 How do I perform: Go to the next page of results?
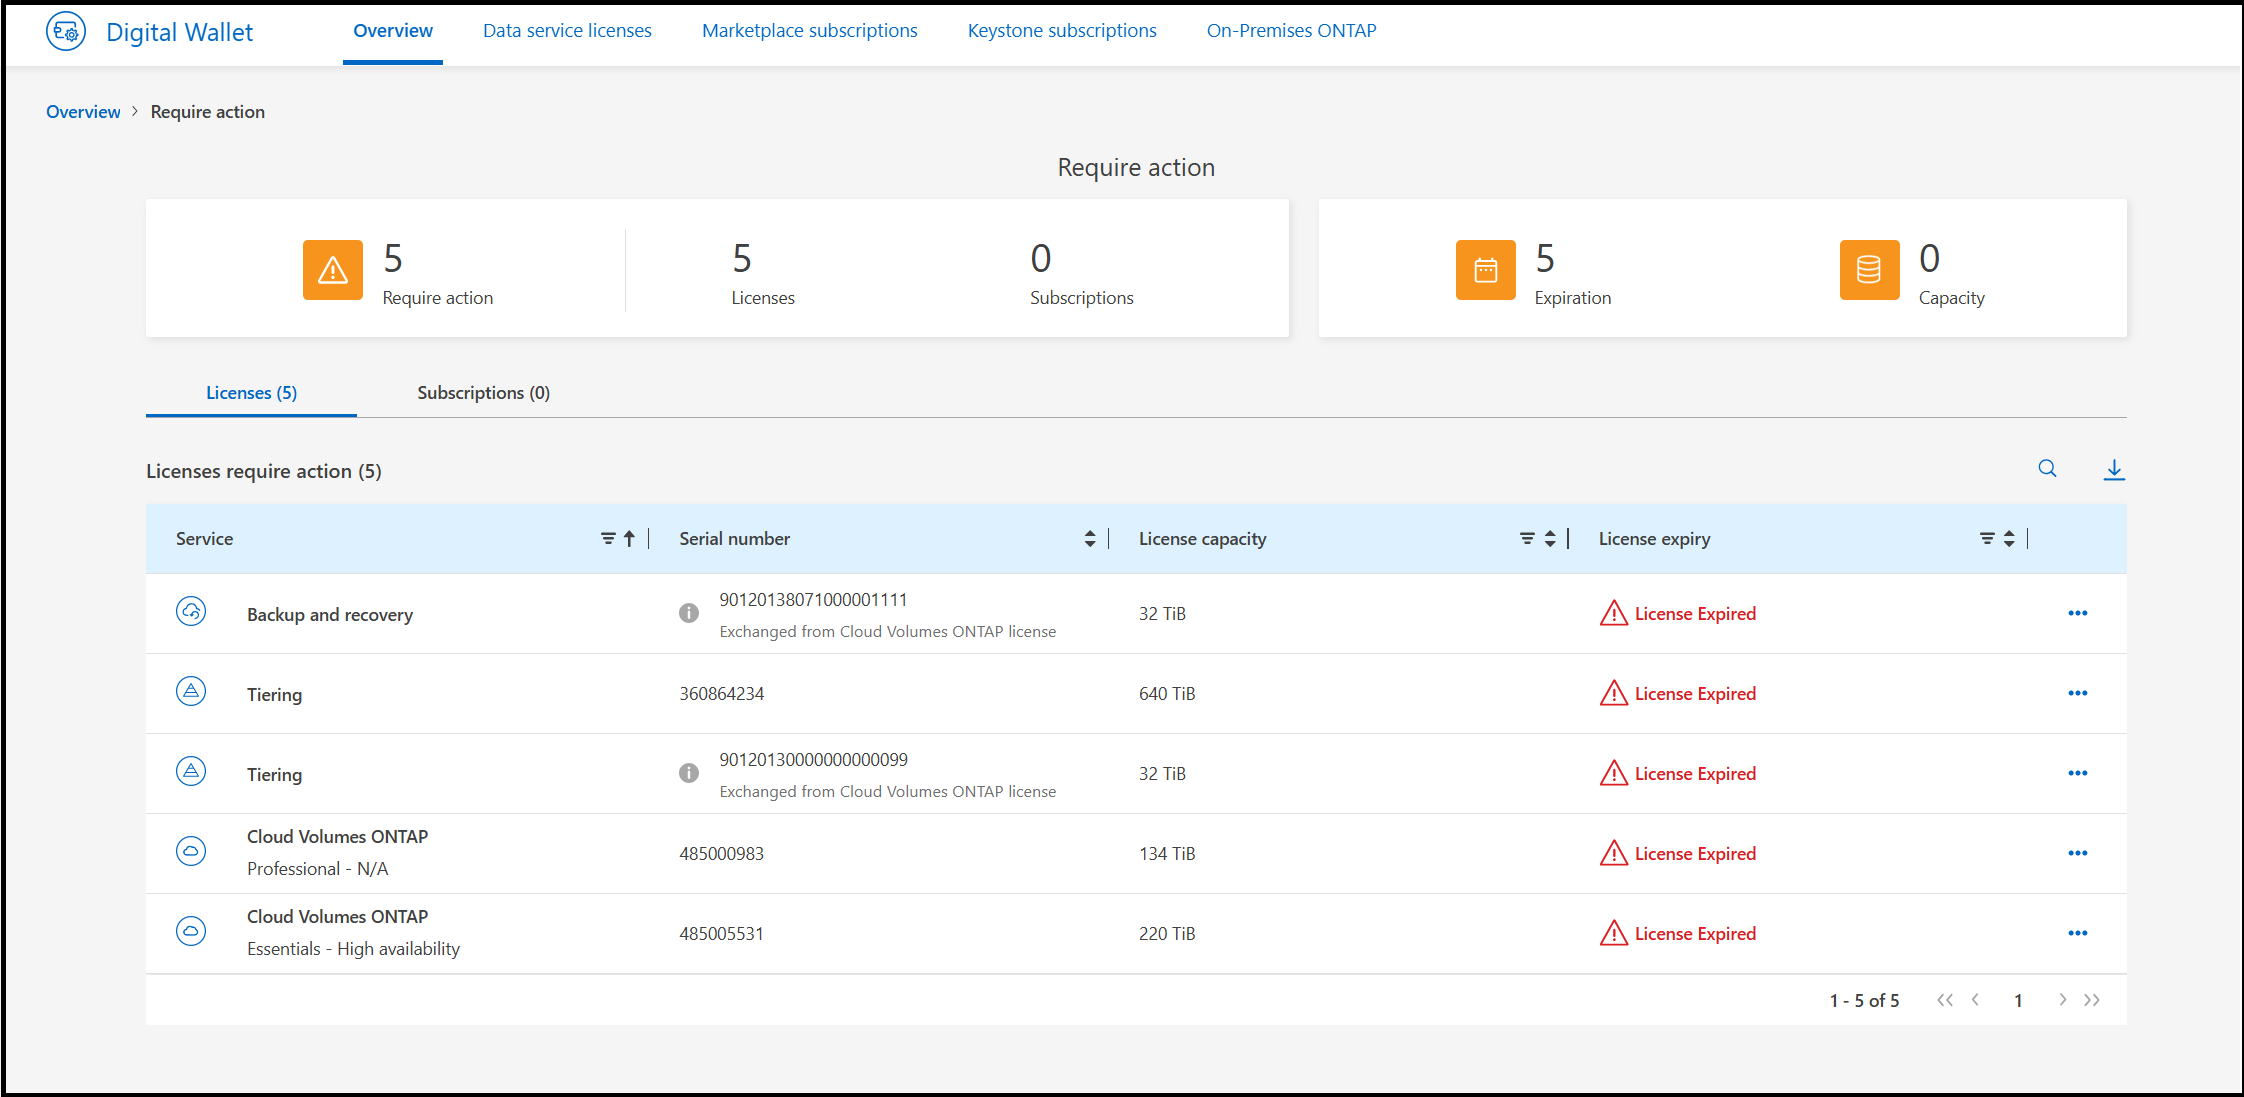point(2062,1000)
